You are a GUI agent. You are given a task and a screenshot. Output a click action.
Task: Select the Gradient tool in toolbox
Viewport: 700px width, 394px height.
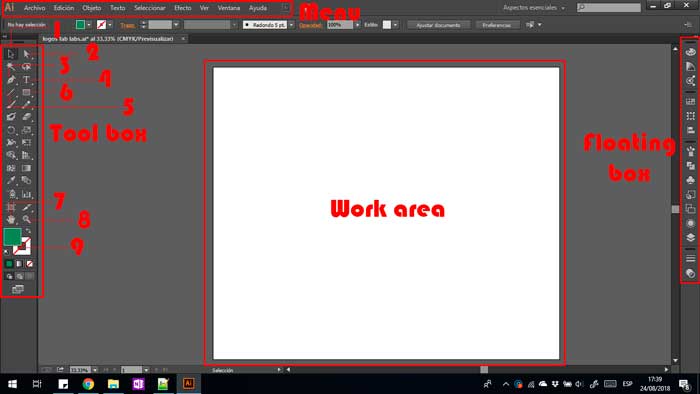(27, 168)
